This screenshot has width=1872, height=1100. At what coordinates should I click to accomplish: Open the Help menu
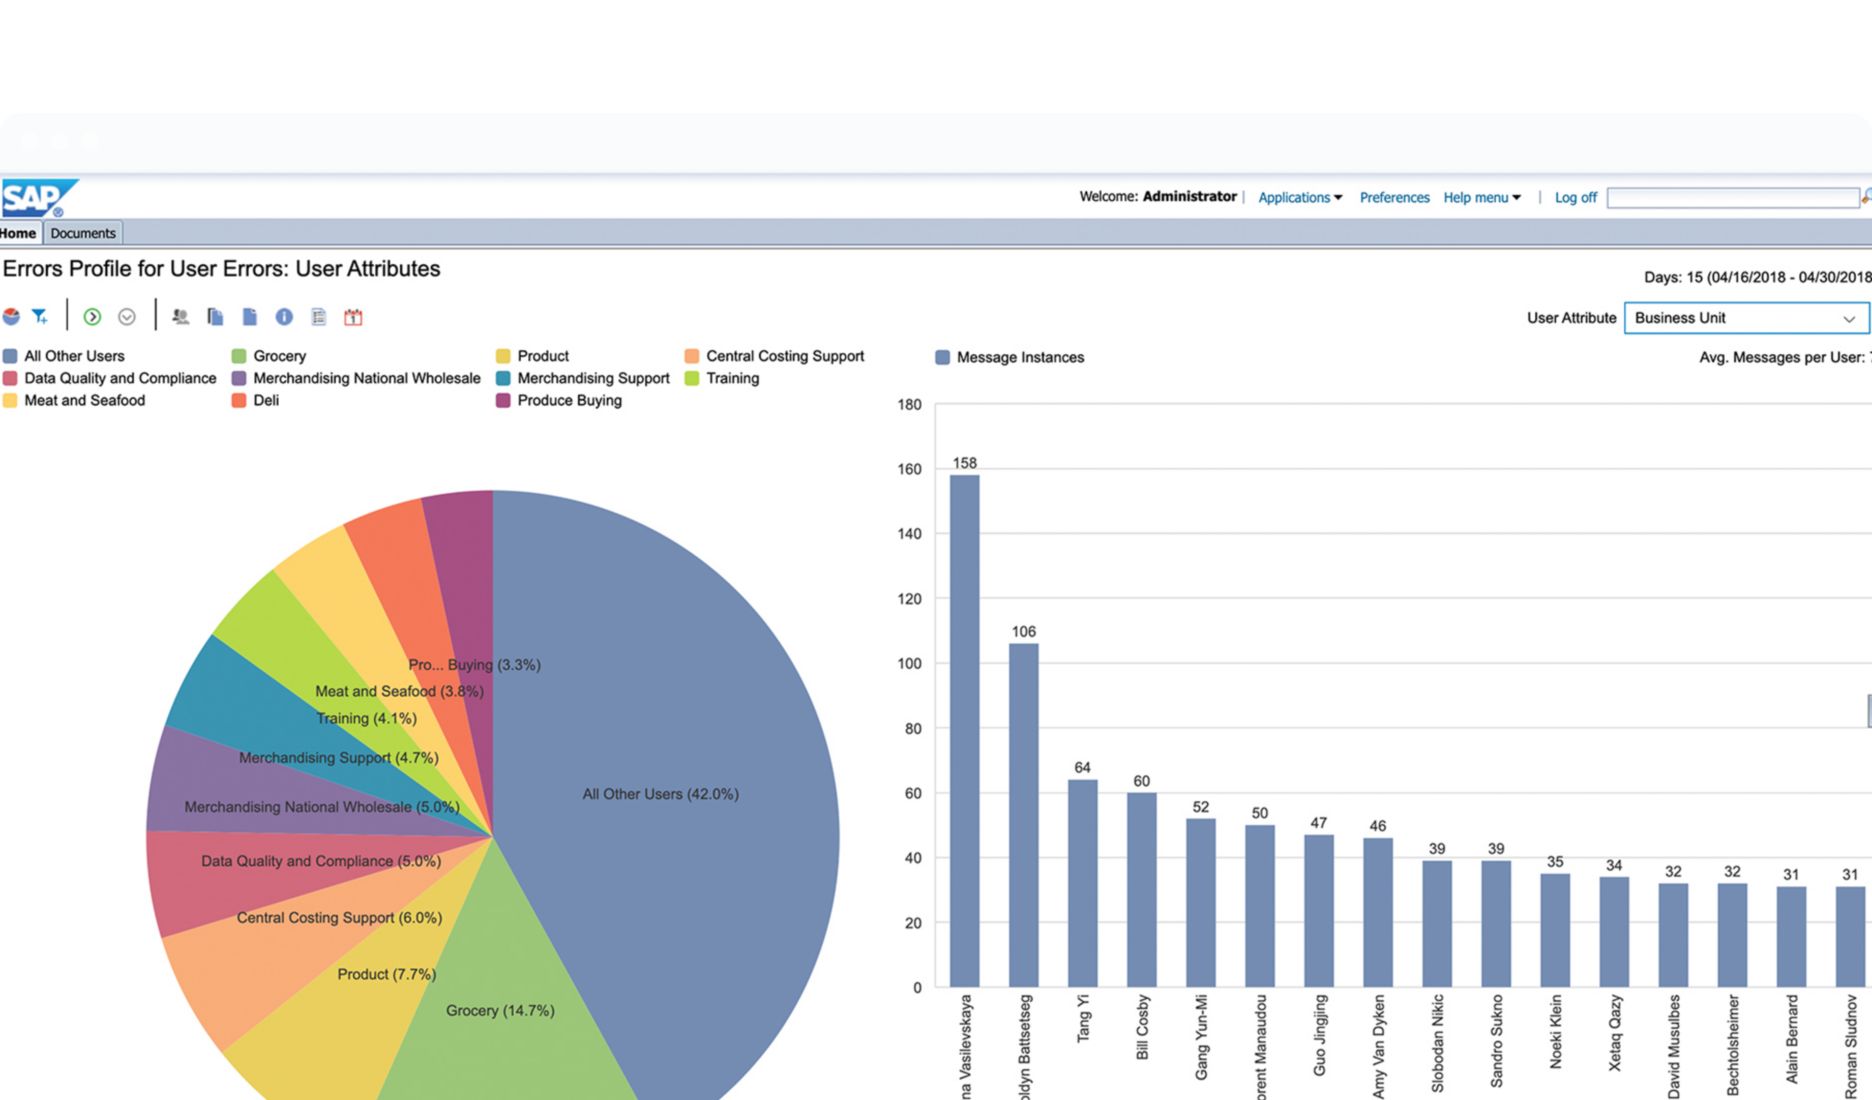pyautogui.click(x=1480, y=197)
